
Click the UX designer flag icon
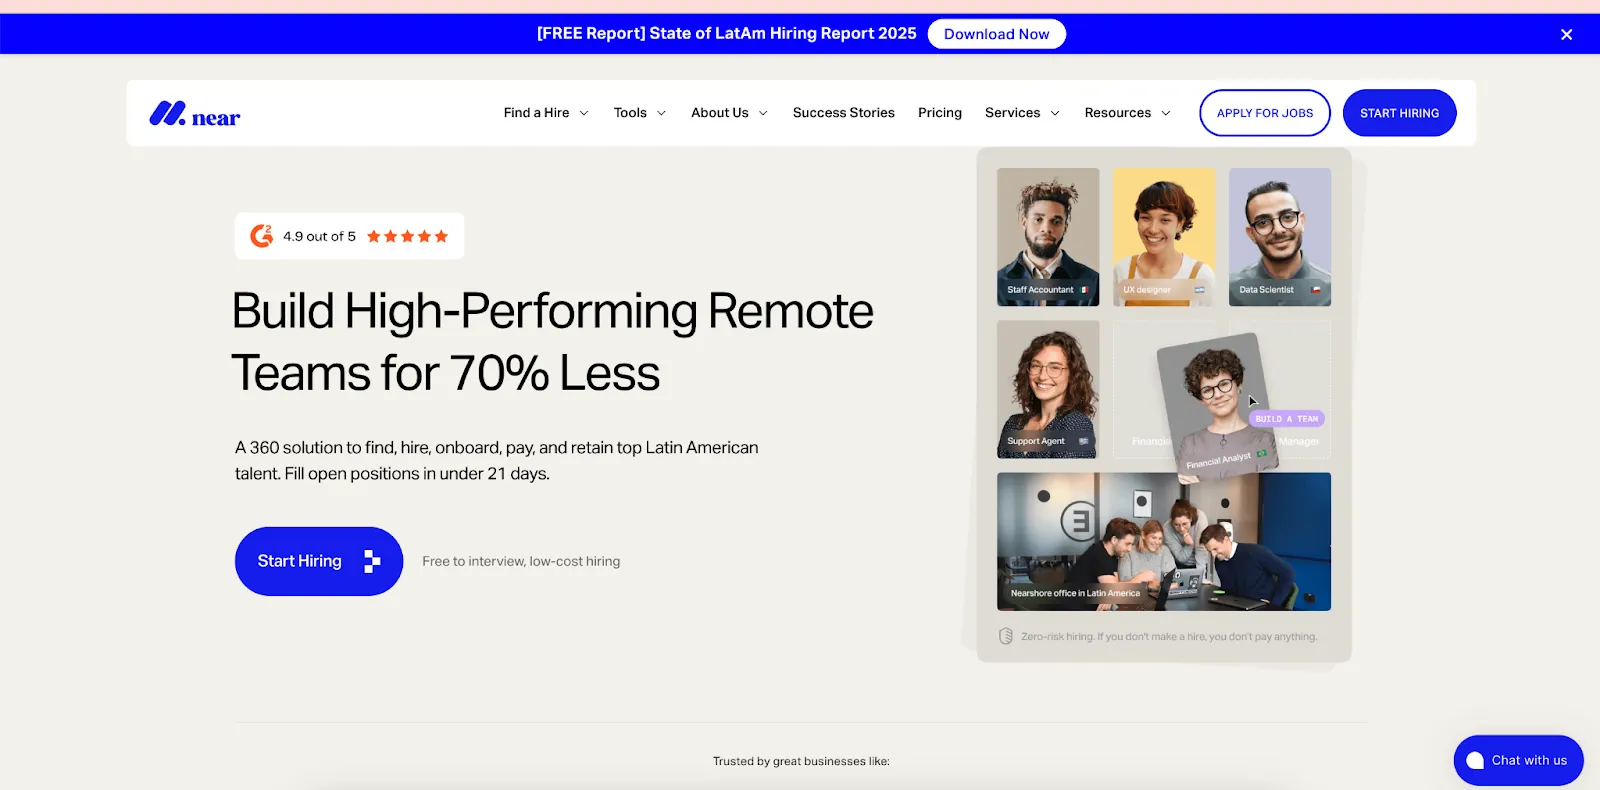click(1200, 290)
